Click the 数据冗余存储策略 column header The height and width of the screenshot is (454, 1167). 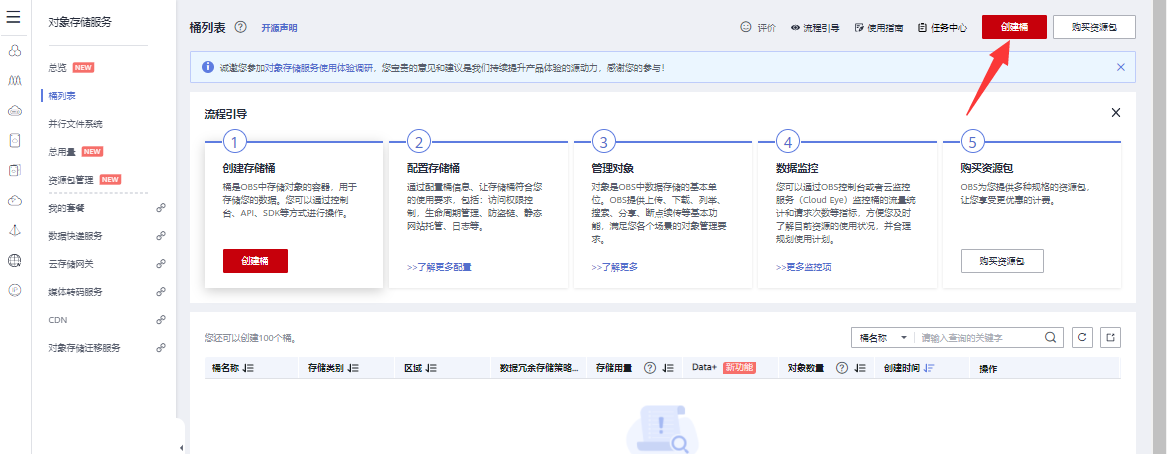pos(539,368)
